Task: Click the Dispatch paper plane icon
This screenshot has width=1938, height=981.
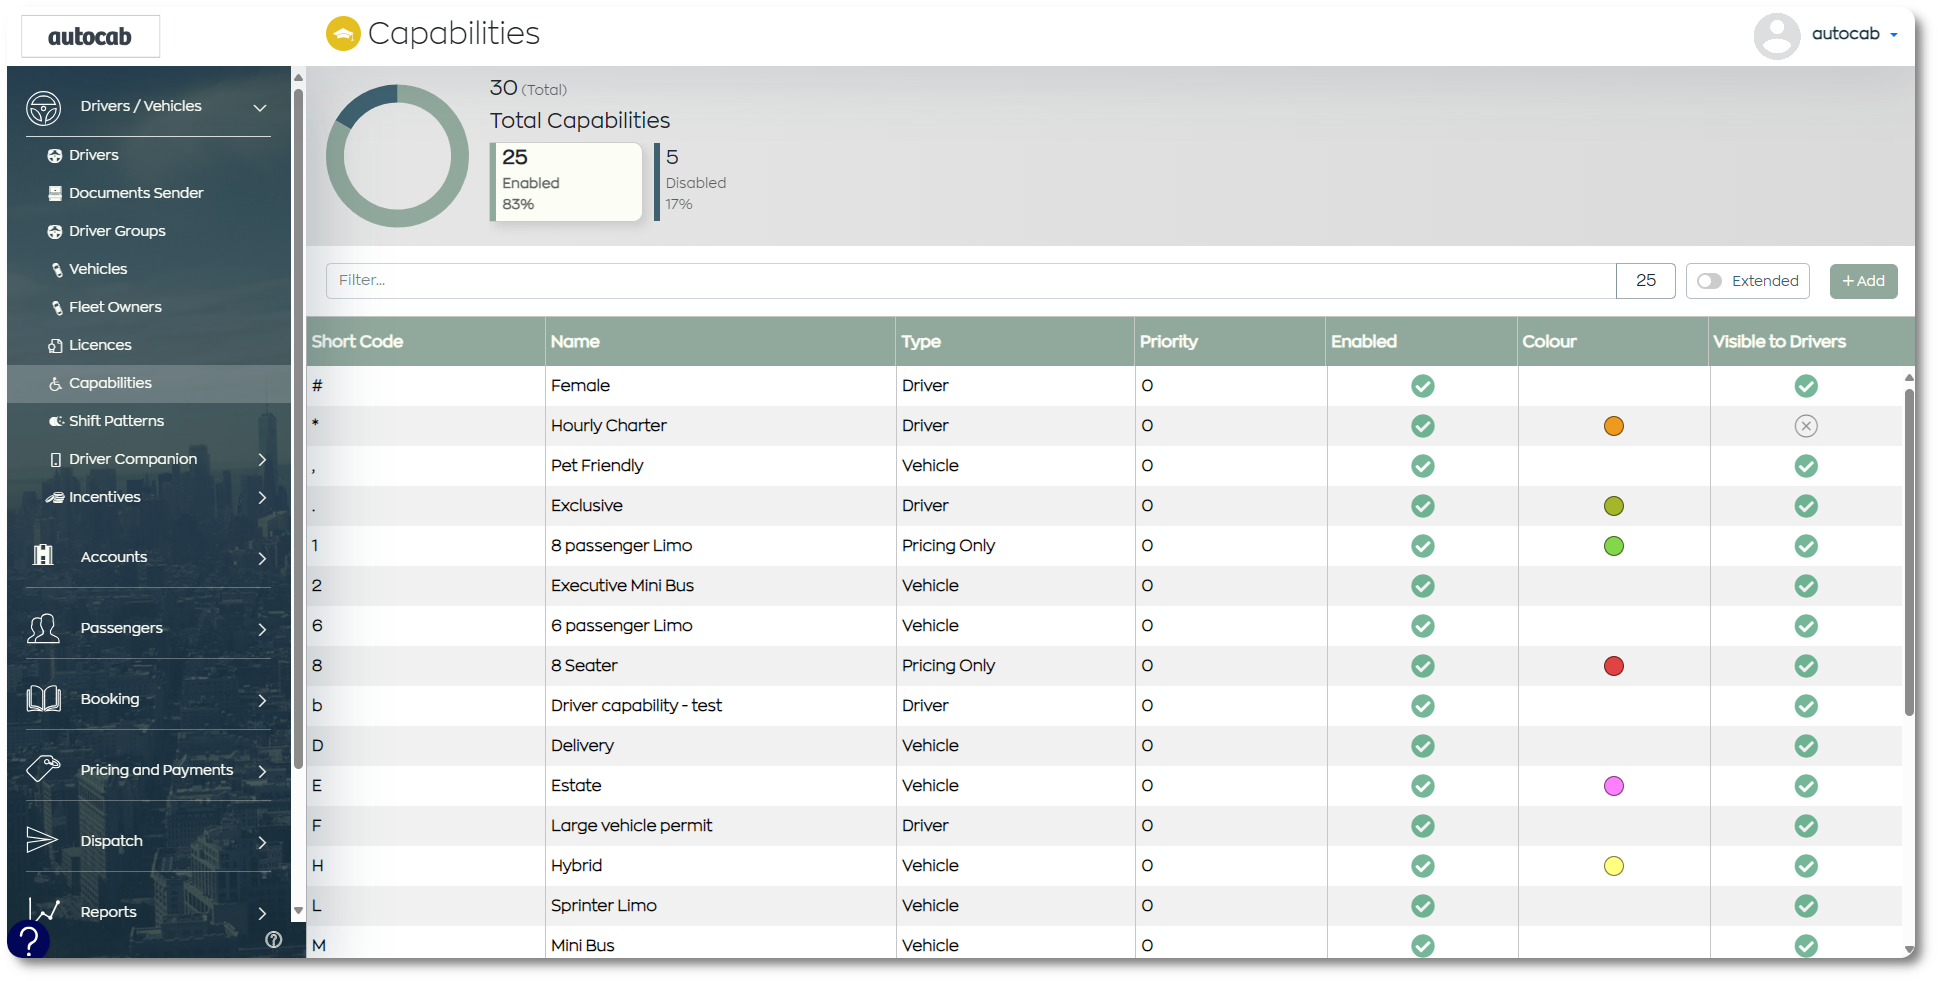Action: (41, 840)
